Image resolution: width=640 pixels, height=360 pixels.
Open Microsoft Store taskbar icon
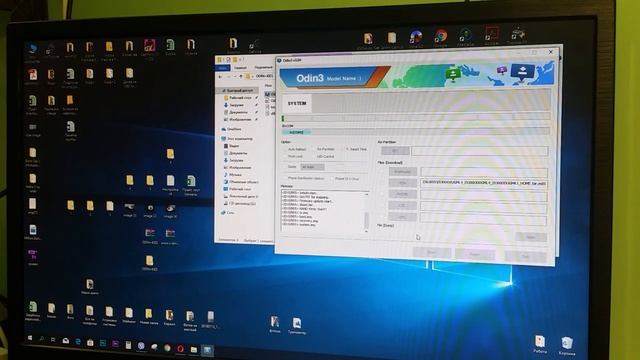coord(90,343)
